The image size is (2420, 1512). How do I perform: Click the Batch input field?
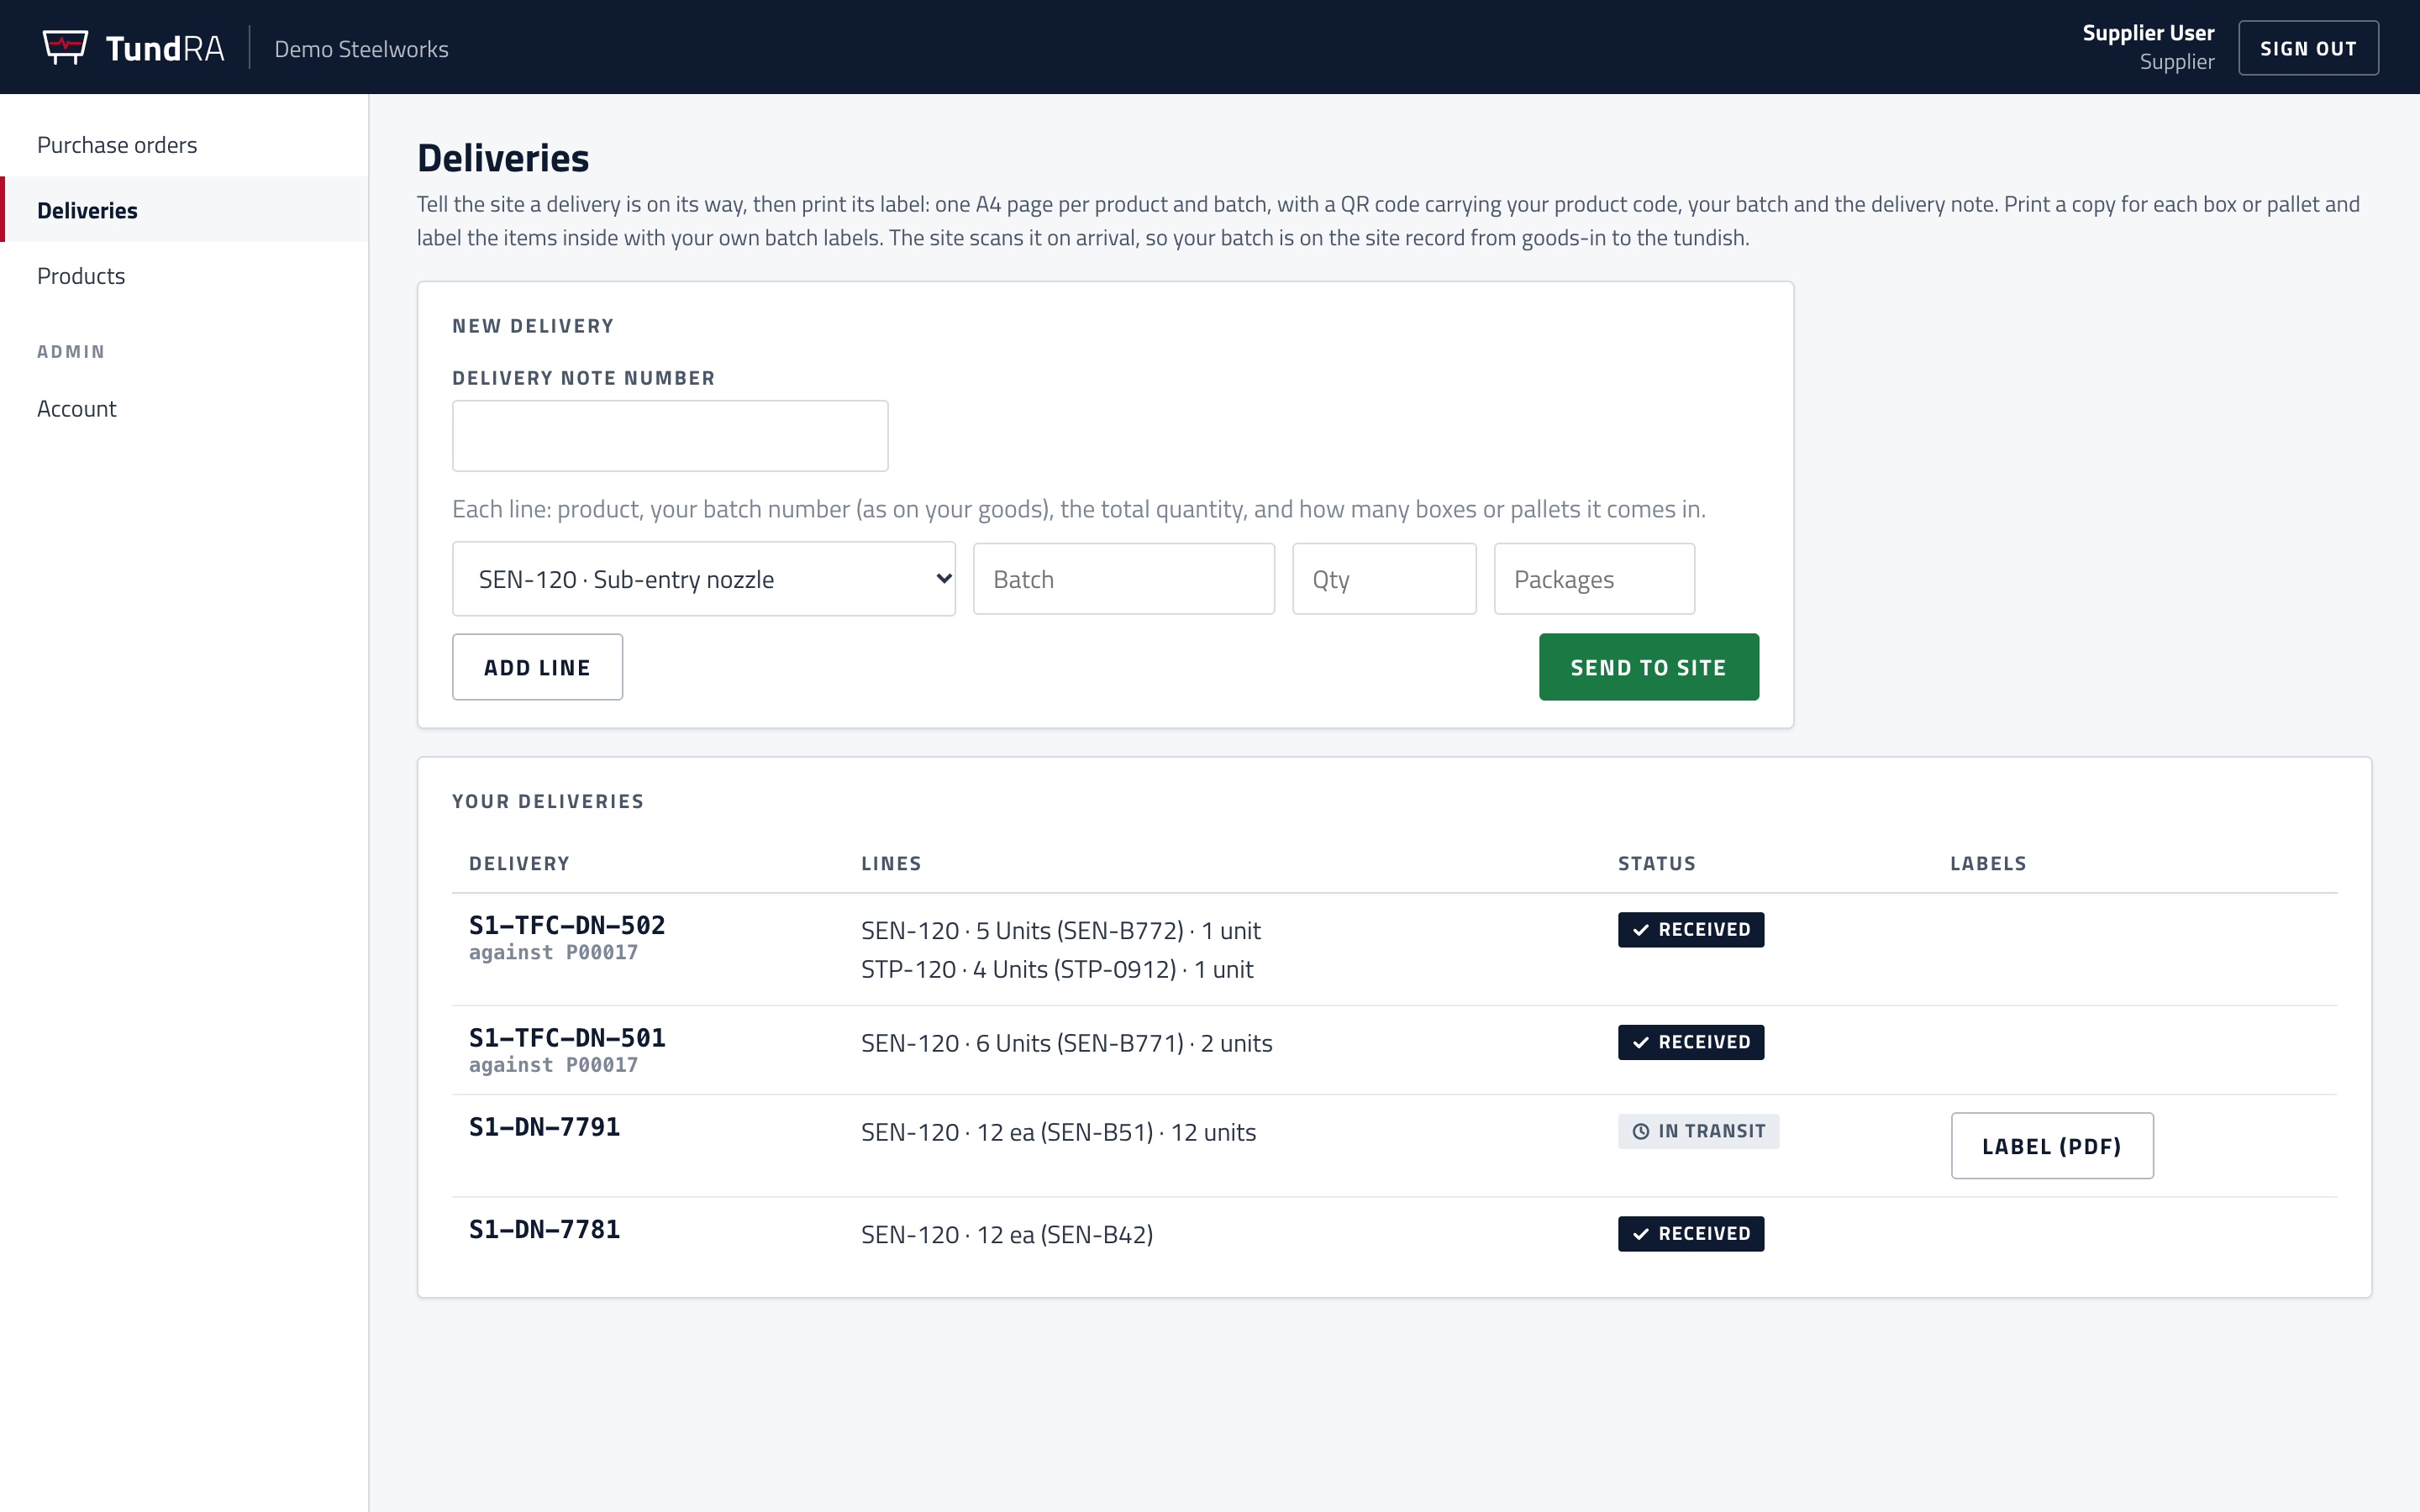[x=1124, y=579]
